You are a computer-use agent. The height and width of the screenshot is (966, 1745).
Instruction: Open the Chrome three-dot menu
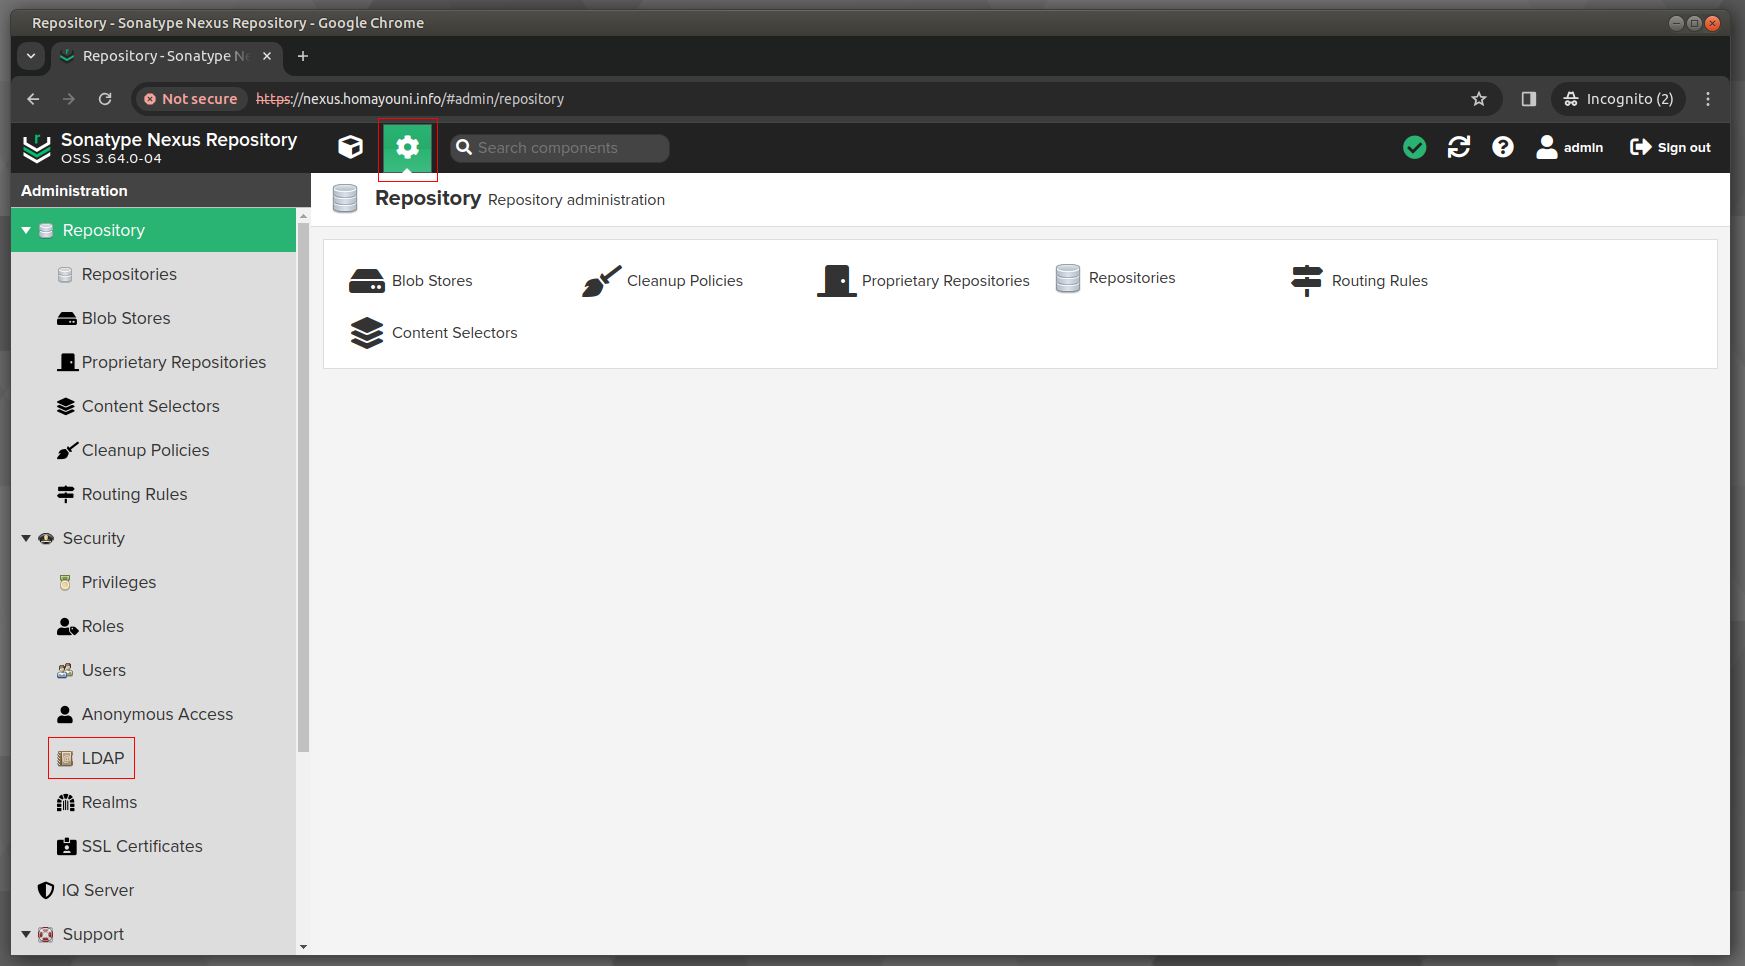click(x=1708, y=99)
